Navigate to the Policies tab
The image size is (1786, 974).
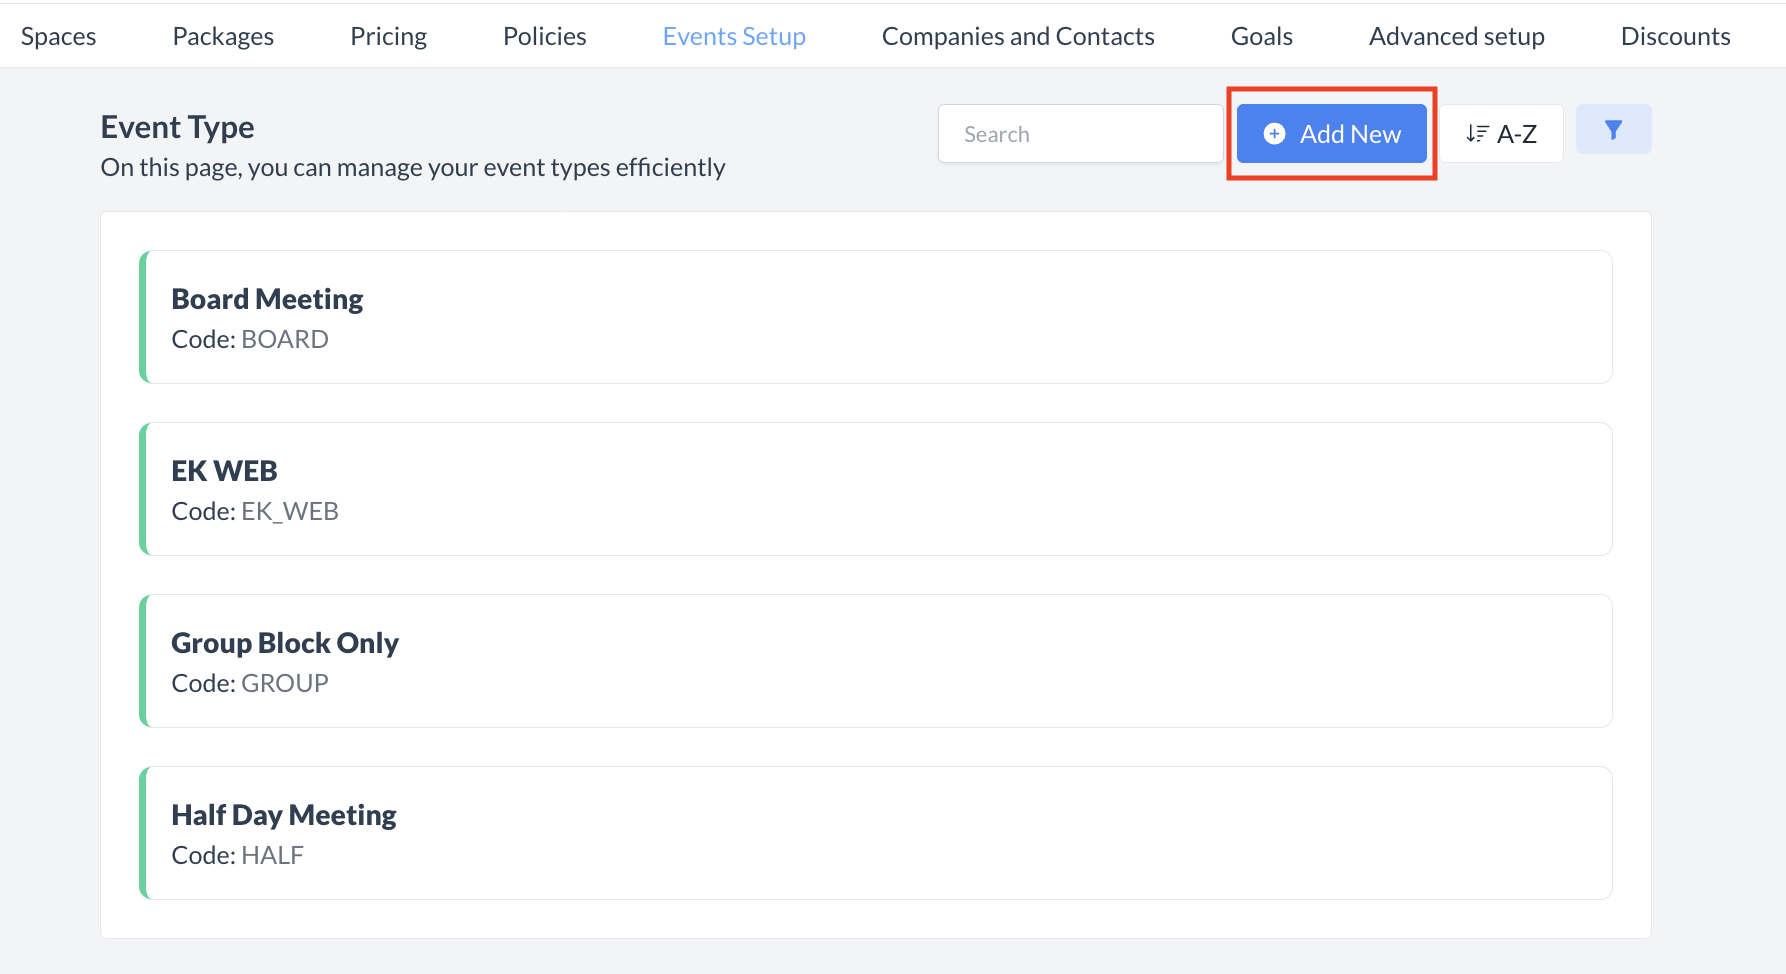544,35
